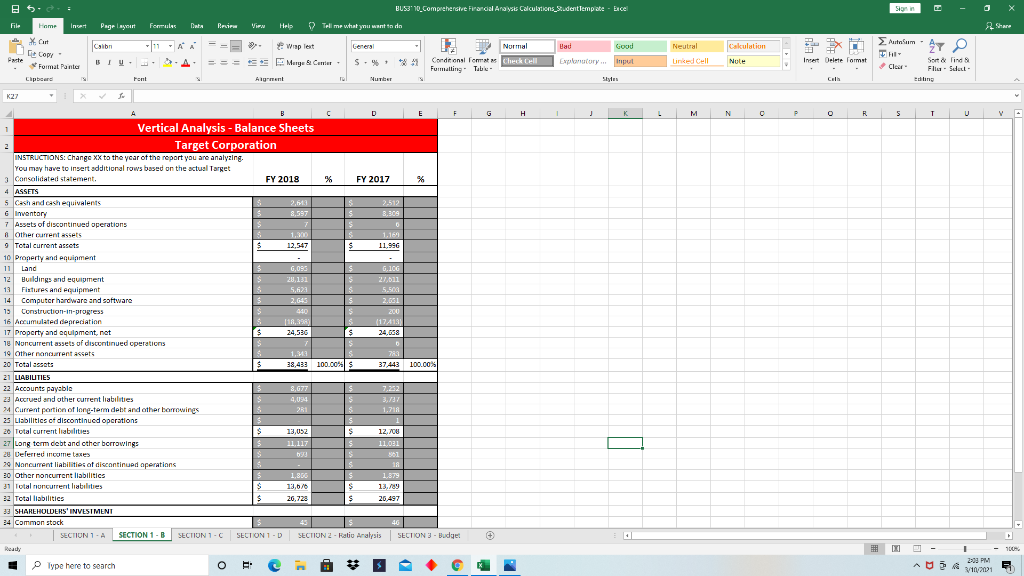Pick the red Font Color button
Viewport: 1024px width, 576px height.
pos(185,63)
